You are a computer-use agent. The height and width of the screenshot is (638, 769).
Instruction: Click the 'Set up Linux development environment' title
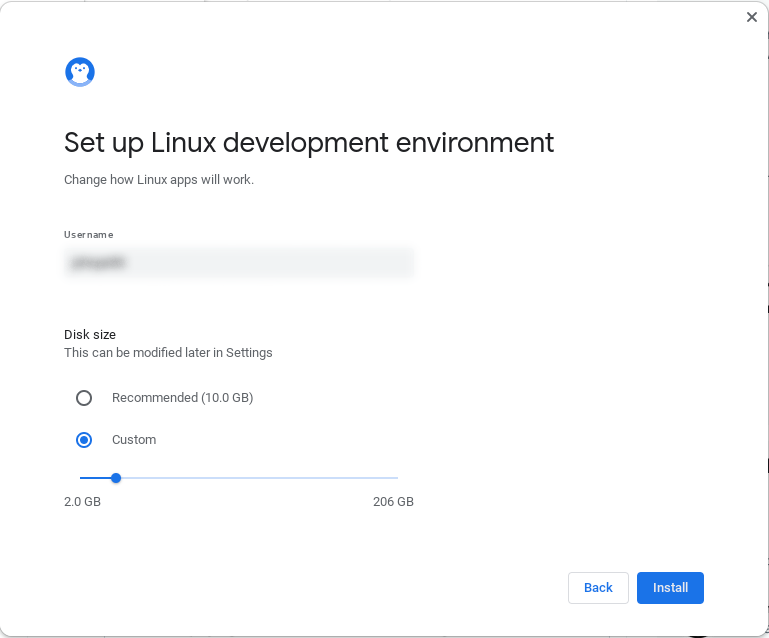tap(309, 143)
